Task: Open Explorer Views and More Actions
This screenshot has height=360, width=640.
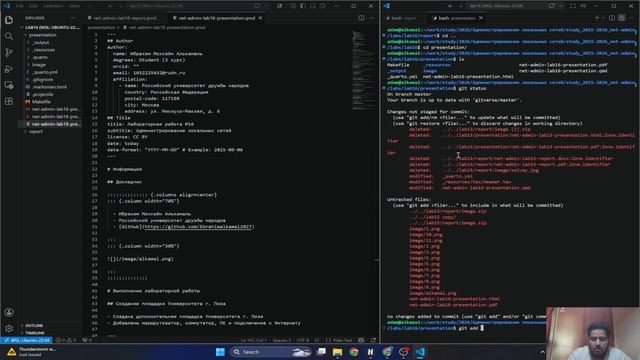Action: (x=73, y=18)
